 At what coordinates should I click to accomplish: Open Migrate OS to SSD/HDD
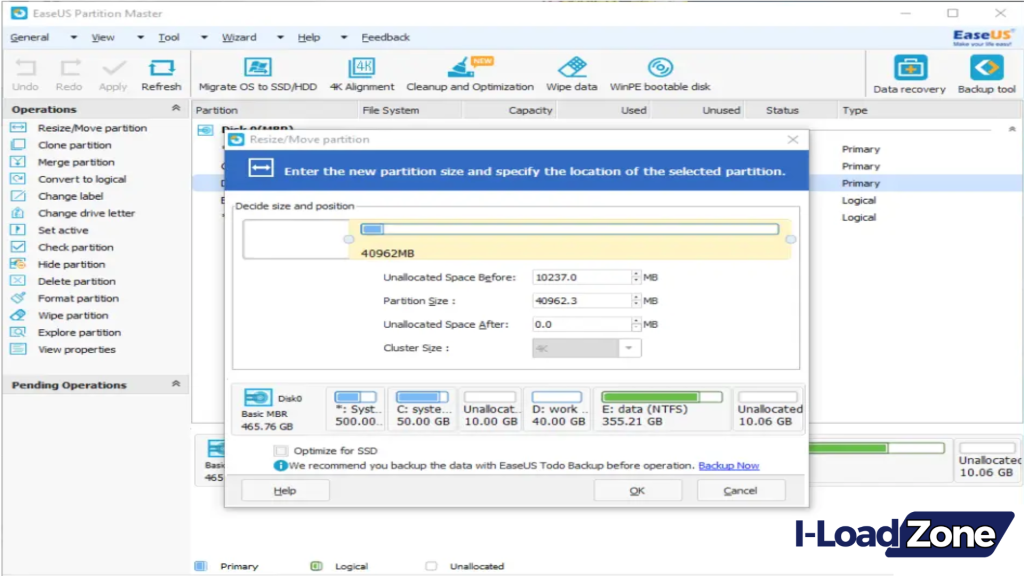pyautogui.click(x=258, y=73)
